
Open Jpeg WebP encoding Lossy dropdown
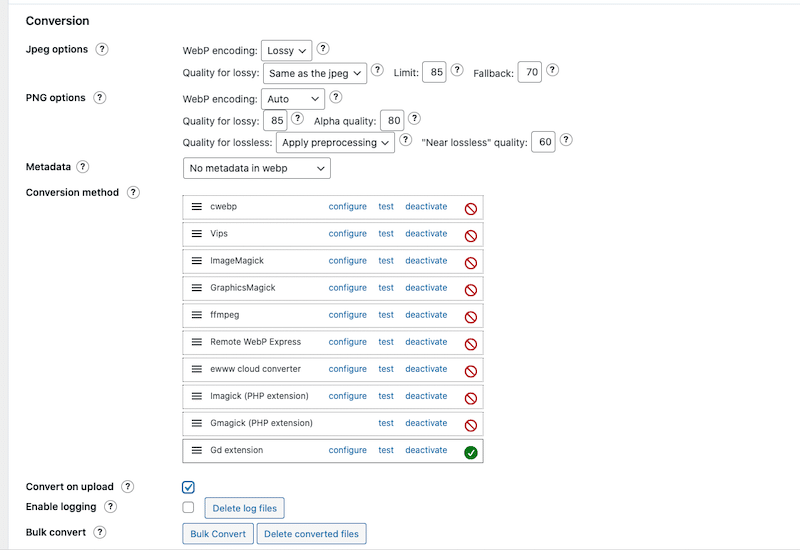tap(286, 51)
